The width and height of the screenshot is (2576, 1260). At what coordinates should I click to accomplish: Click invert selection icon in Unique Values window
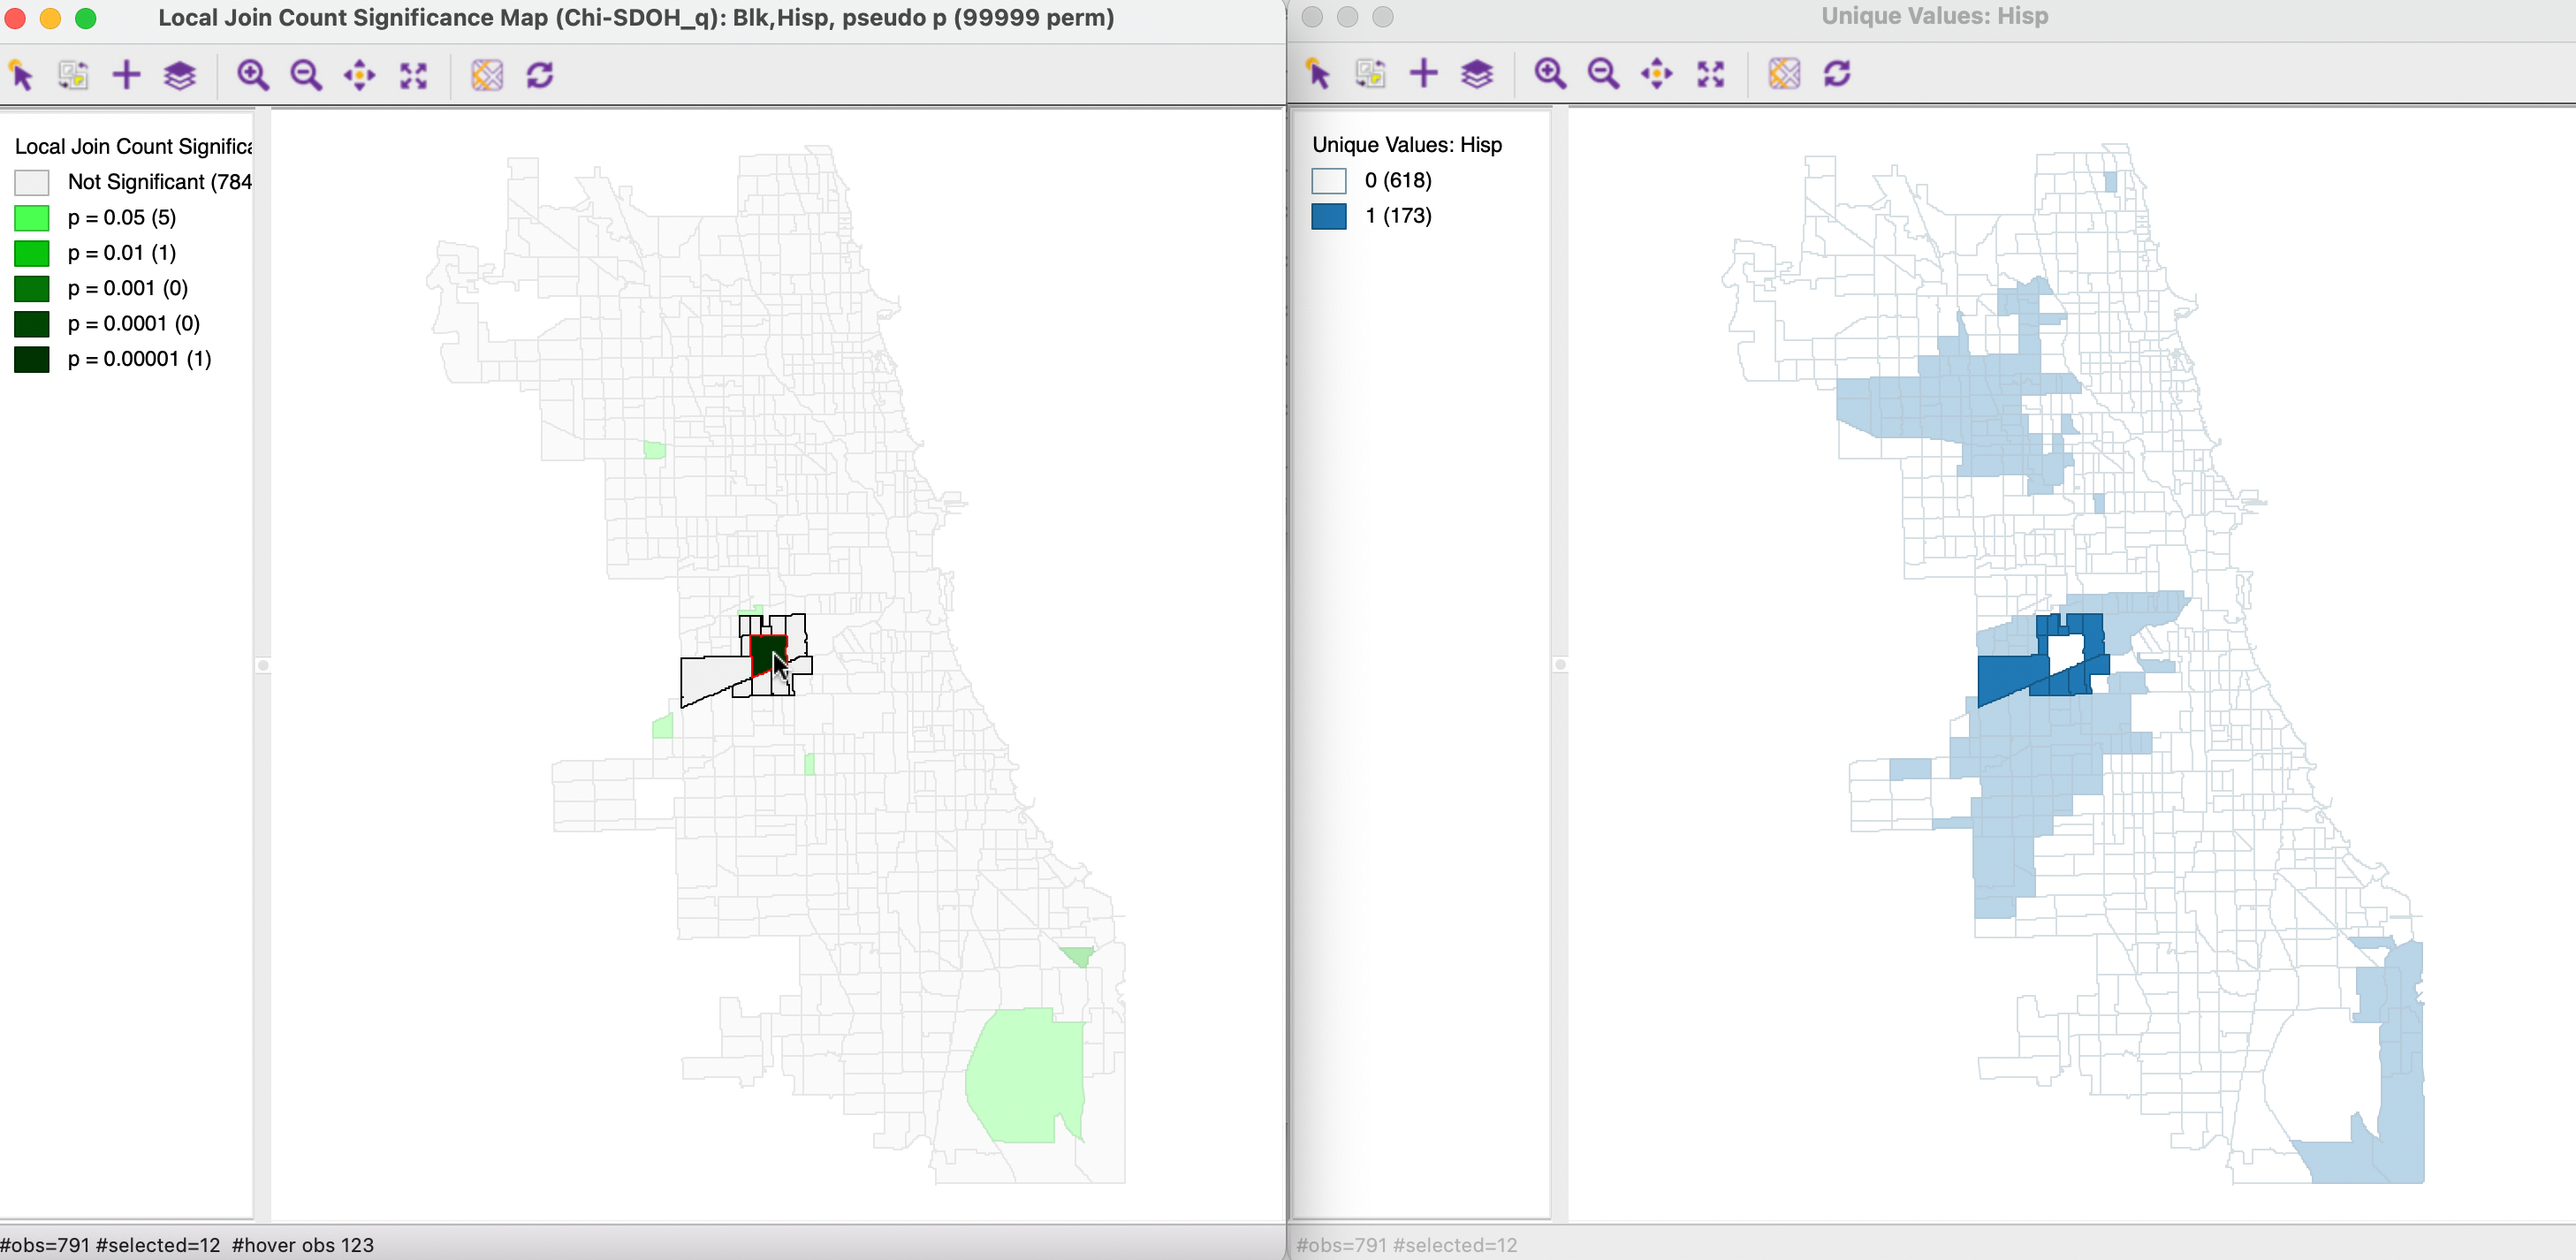coord(1370,73)
